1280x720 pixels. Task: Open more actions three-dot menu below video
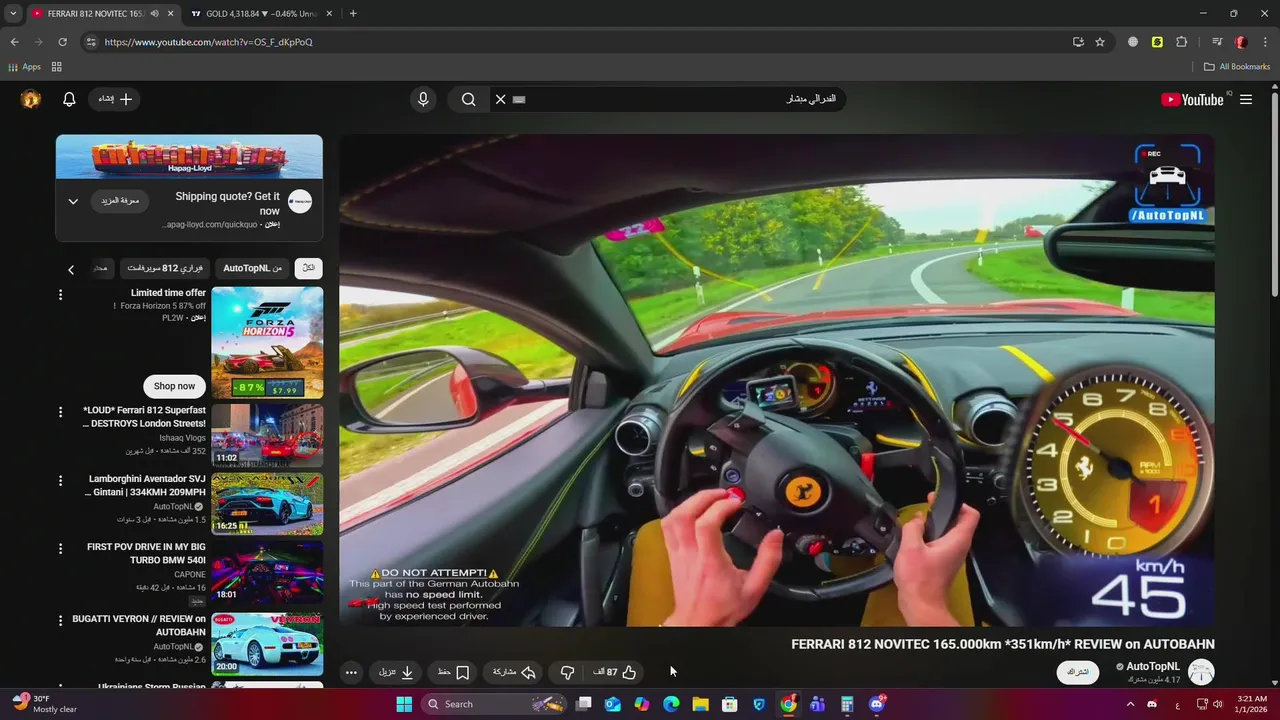point(351,672)
